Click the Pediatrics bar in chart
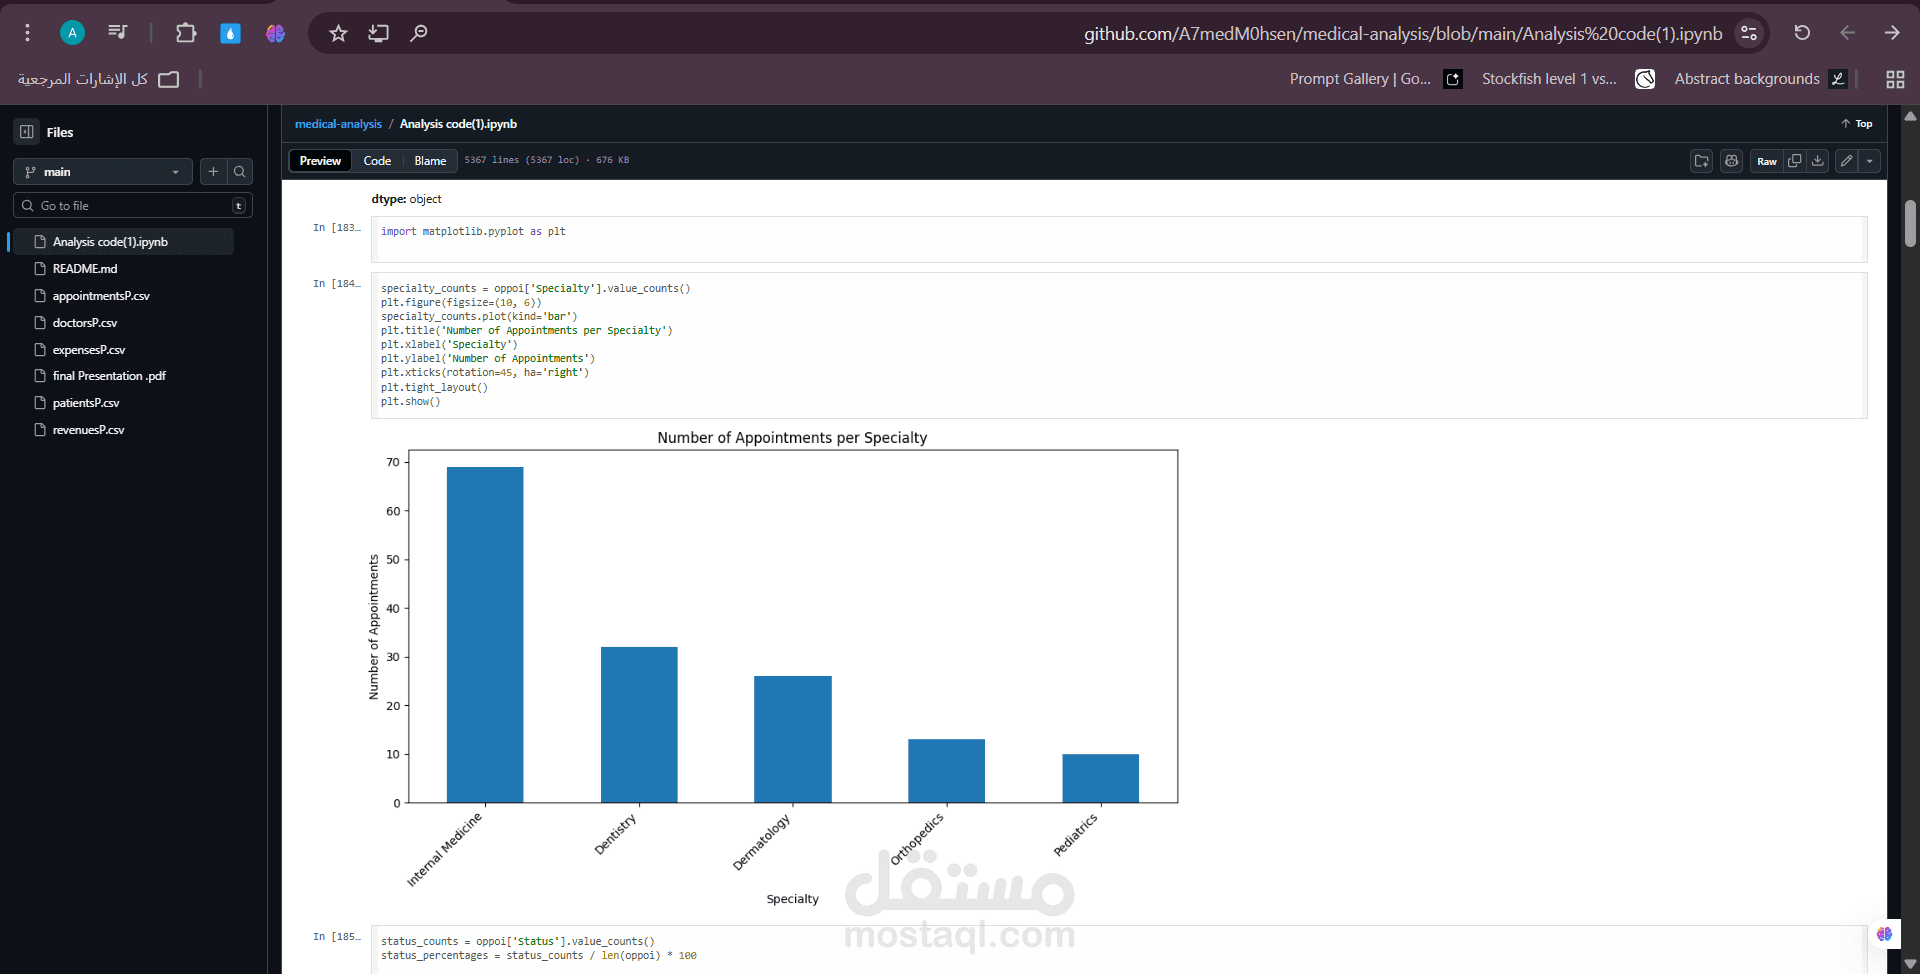Viewport: 1920px width, 974px height. (1100, 778)
